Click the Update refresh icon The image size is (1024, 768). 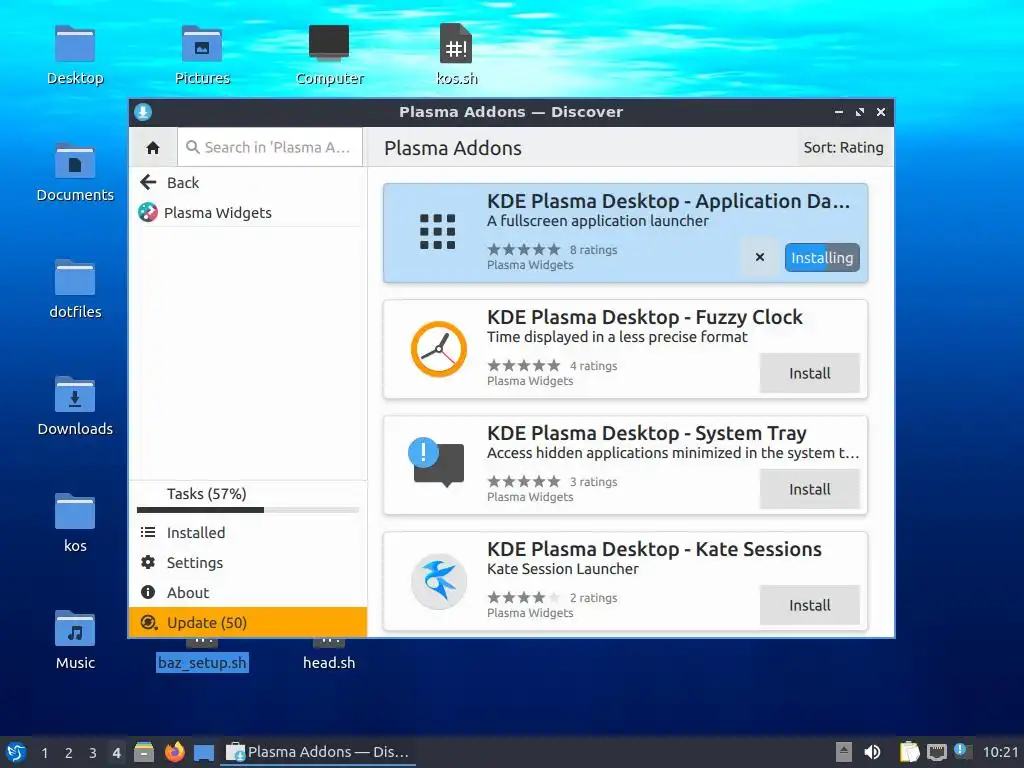tap(149, 622)
